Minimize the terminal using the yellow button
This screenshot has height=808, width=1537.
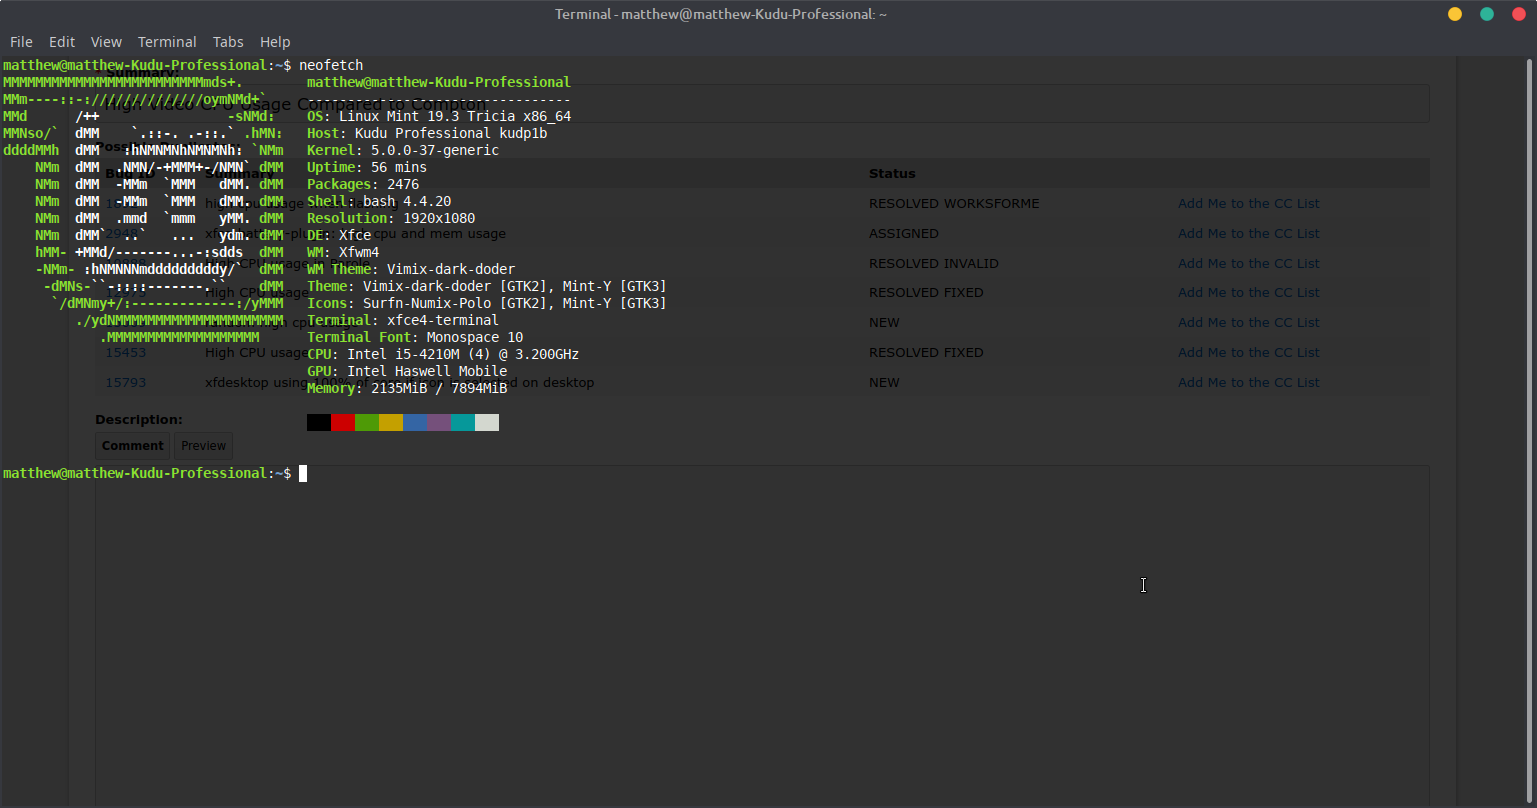pyautogui.click(x=1455, y=14)
